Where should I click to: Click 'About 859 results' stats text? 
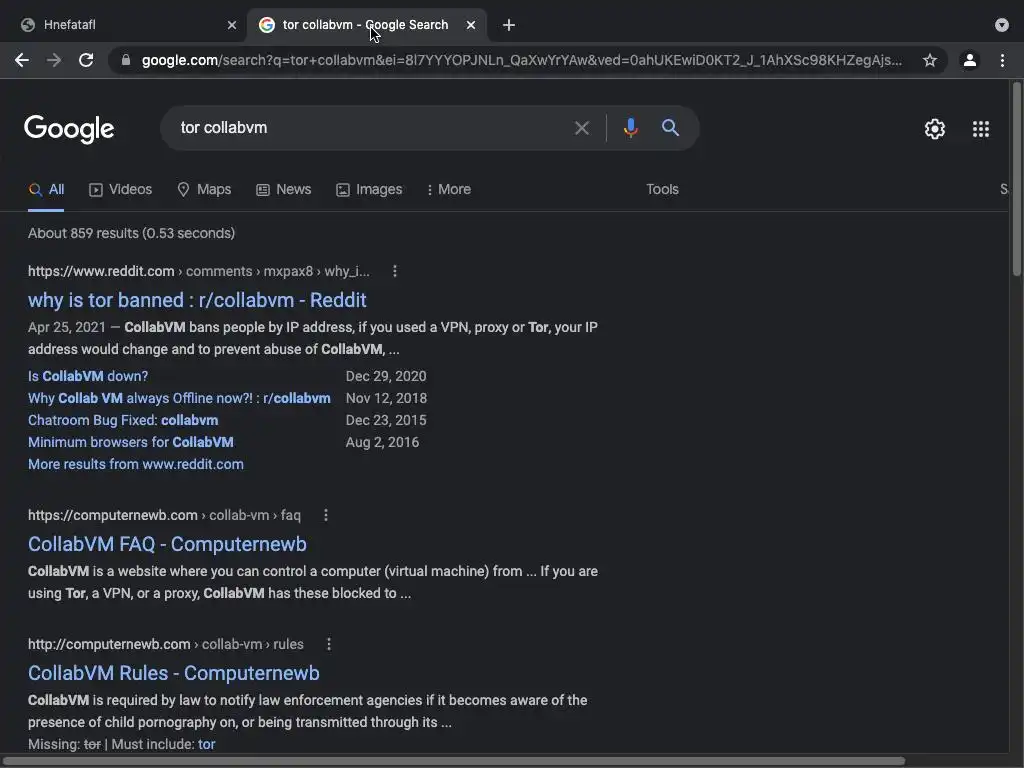point(131,233)
